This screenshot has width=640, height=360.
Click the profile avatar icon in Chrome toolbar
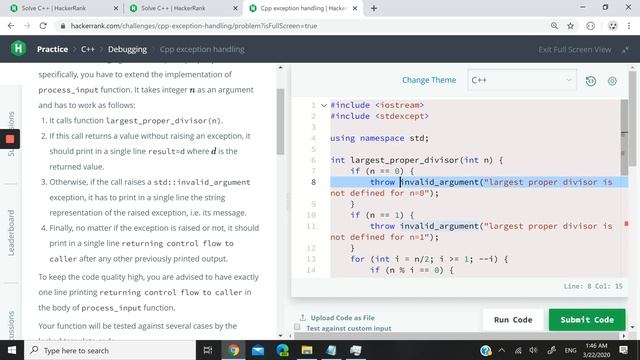coord(613,26)
